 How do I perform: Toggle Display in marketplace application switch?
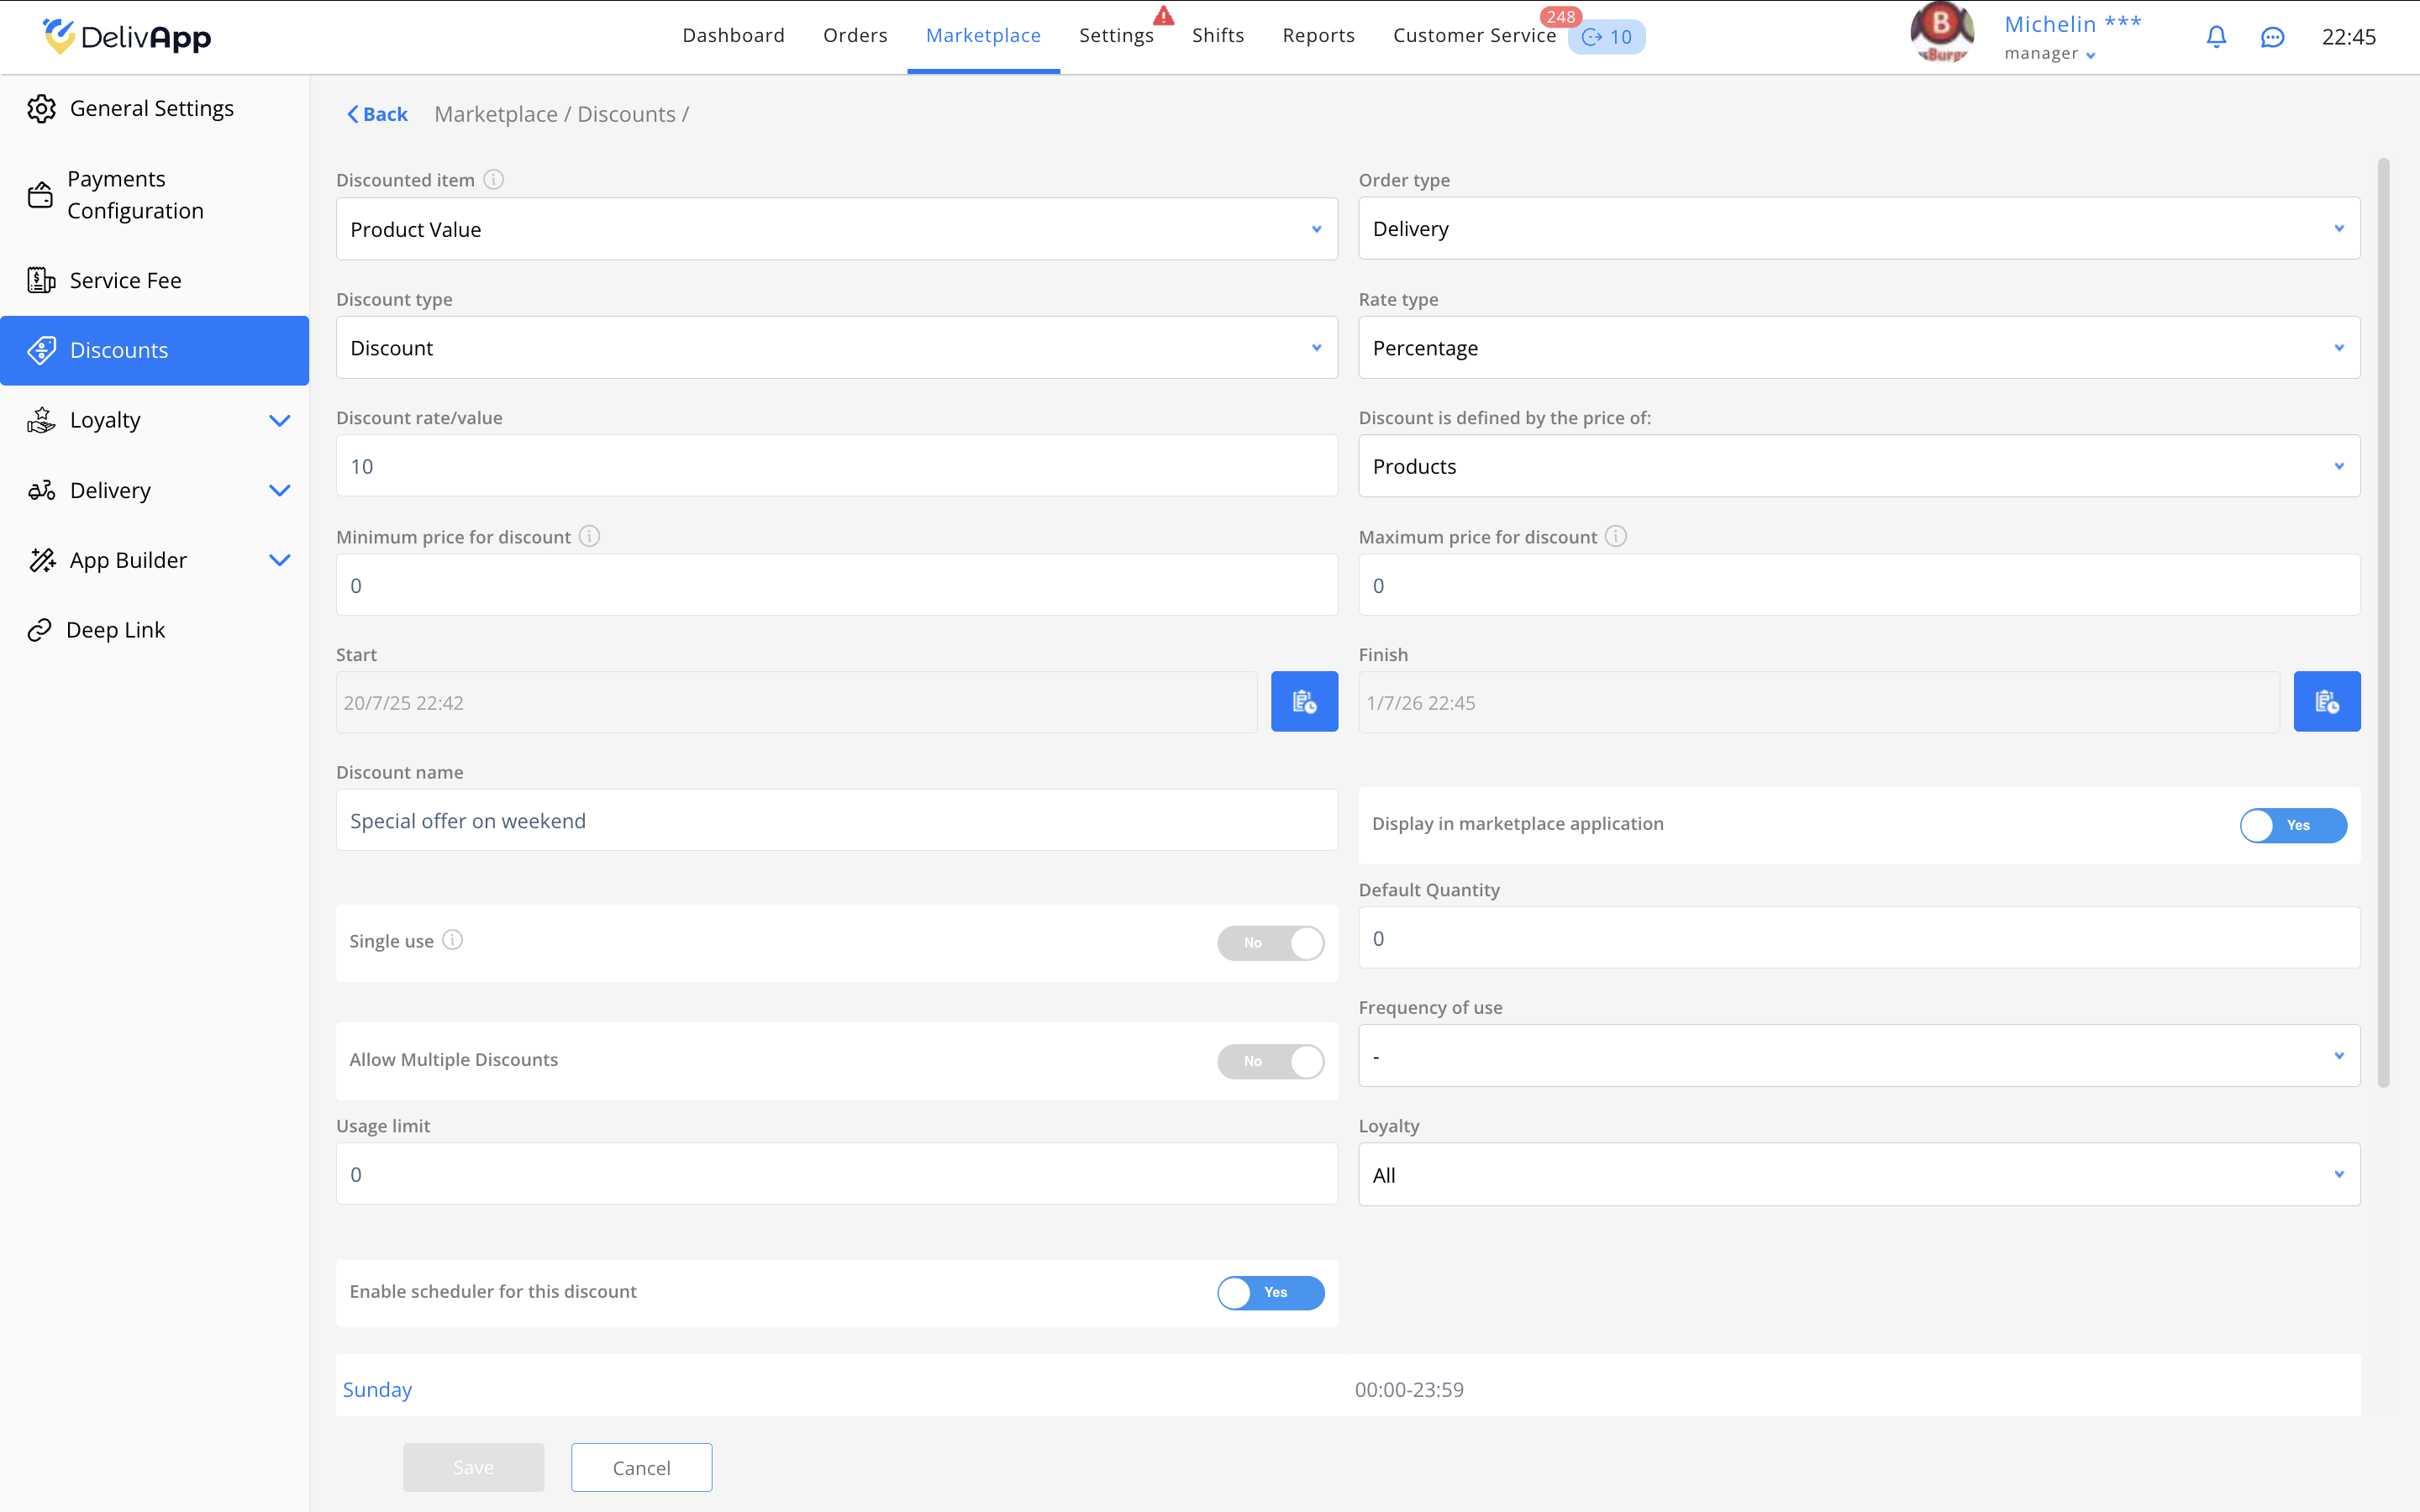click(2292, 825)
